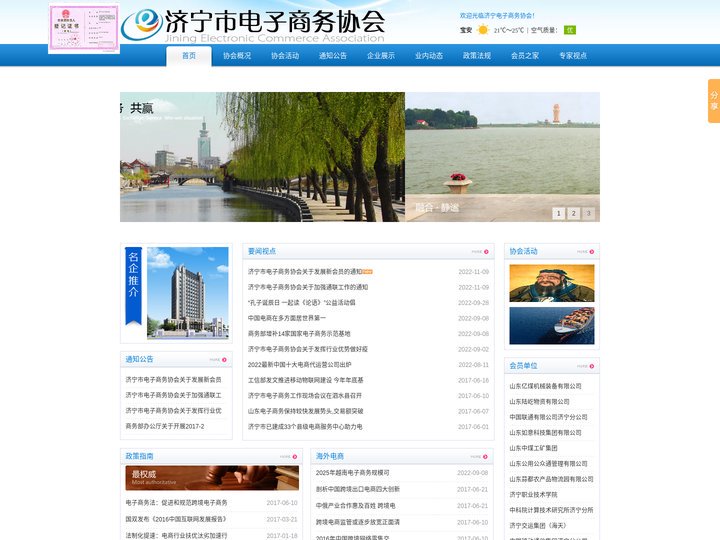Open article 山东电子商务保持较快发展势头
Screen dimensions: 720x540
[305, 411]
